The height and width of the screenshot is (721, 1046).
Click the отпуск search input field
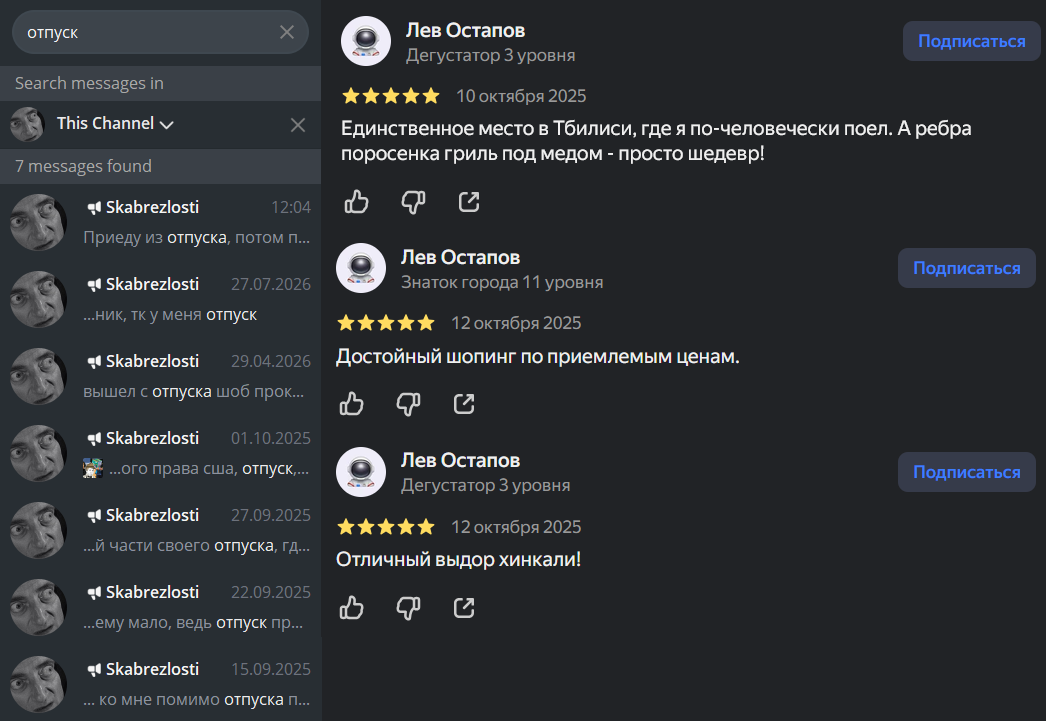click(x=147, y=32)
